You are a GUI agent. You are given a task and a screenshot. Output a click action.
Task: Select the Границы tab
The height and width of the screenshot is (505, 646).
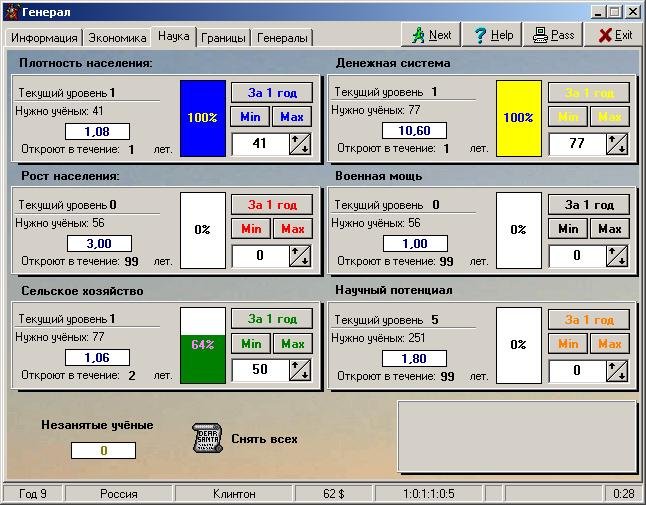pyautogui.click(x=223, y=38)
